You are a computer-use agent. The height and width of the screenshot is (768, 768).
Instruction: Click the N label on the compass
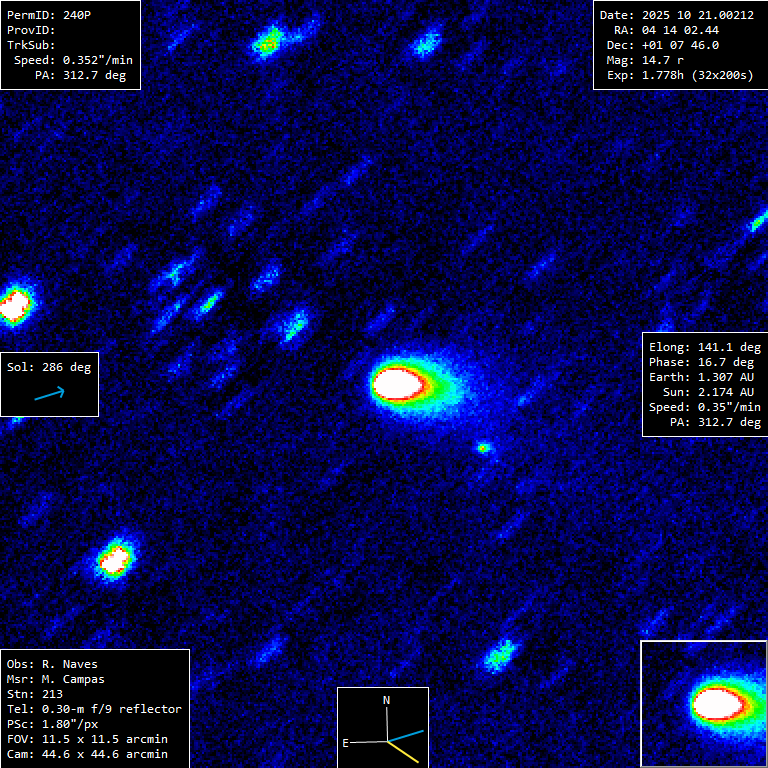pos(386,701)
